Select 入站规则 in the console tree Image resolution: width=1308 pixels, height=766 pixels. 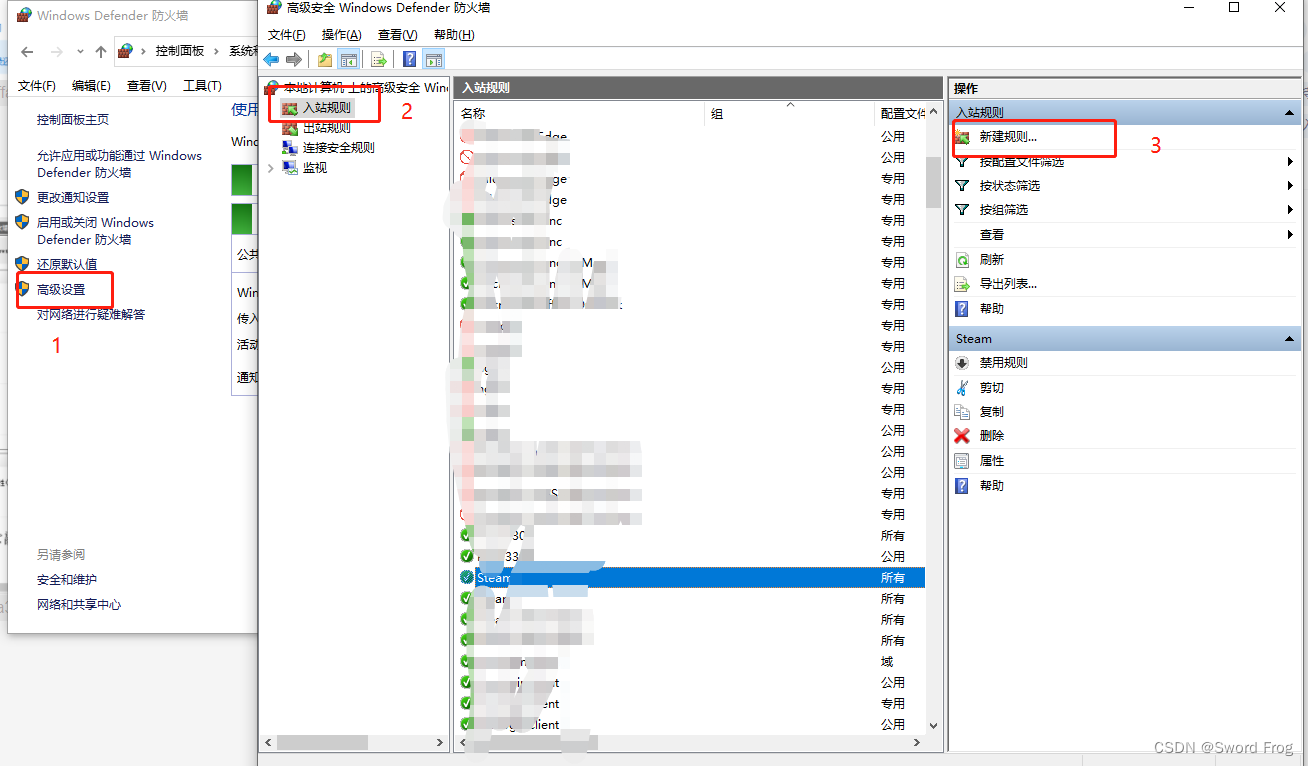click(326, 107)
